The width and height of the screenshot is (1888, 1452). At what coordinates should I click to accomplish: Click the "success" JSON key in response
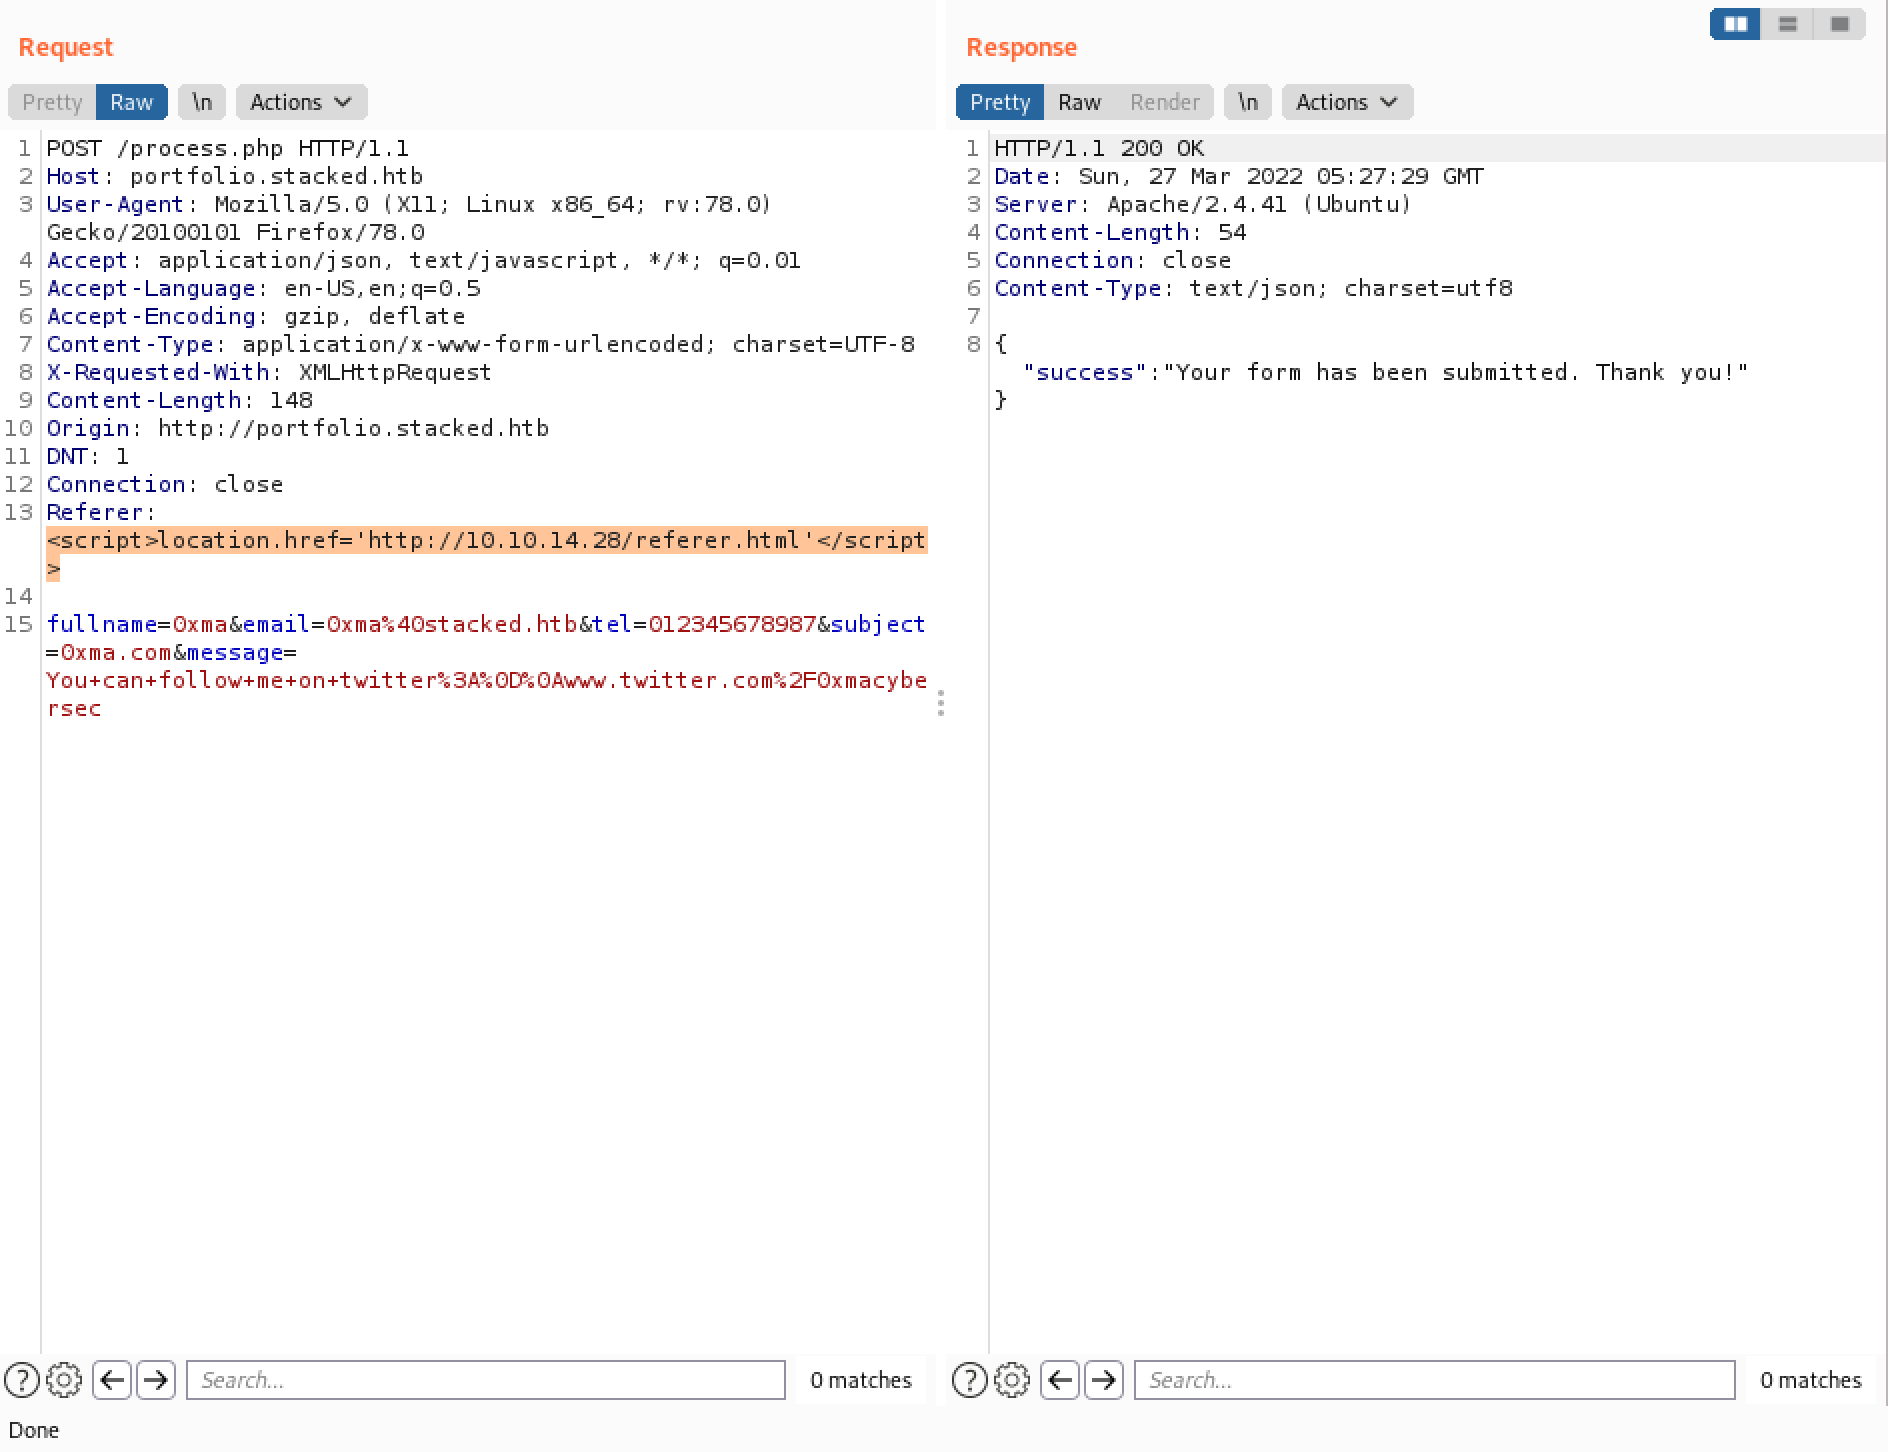pyautogui.click(x=1084, y=372)
